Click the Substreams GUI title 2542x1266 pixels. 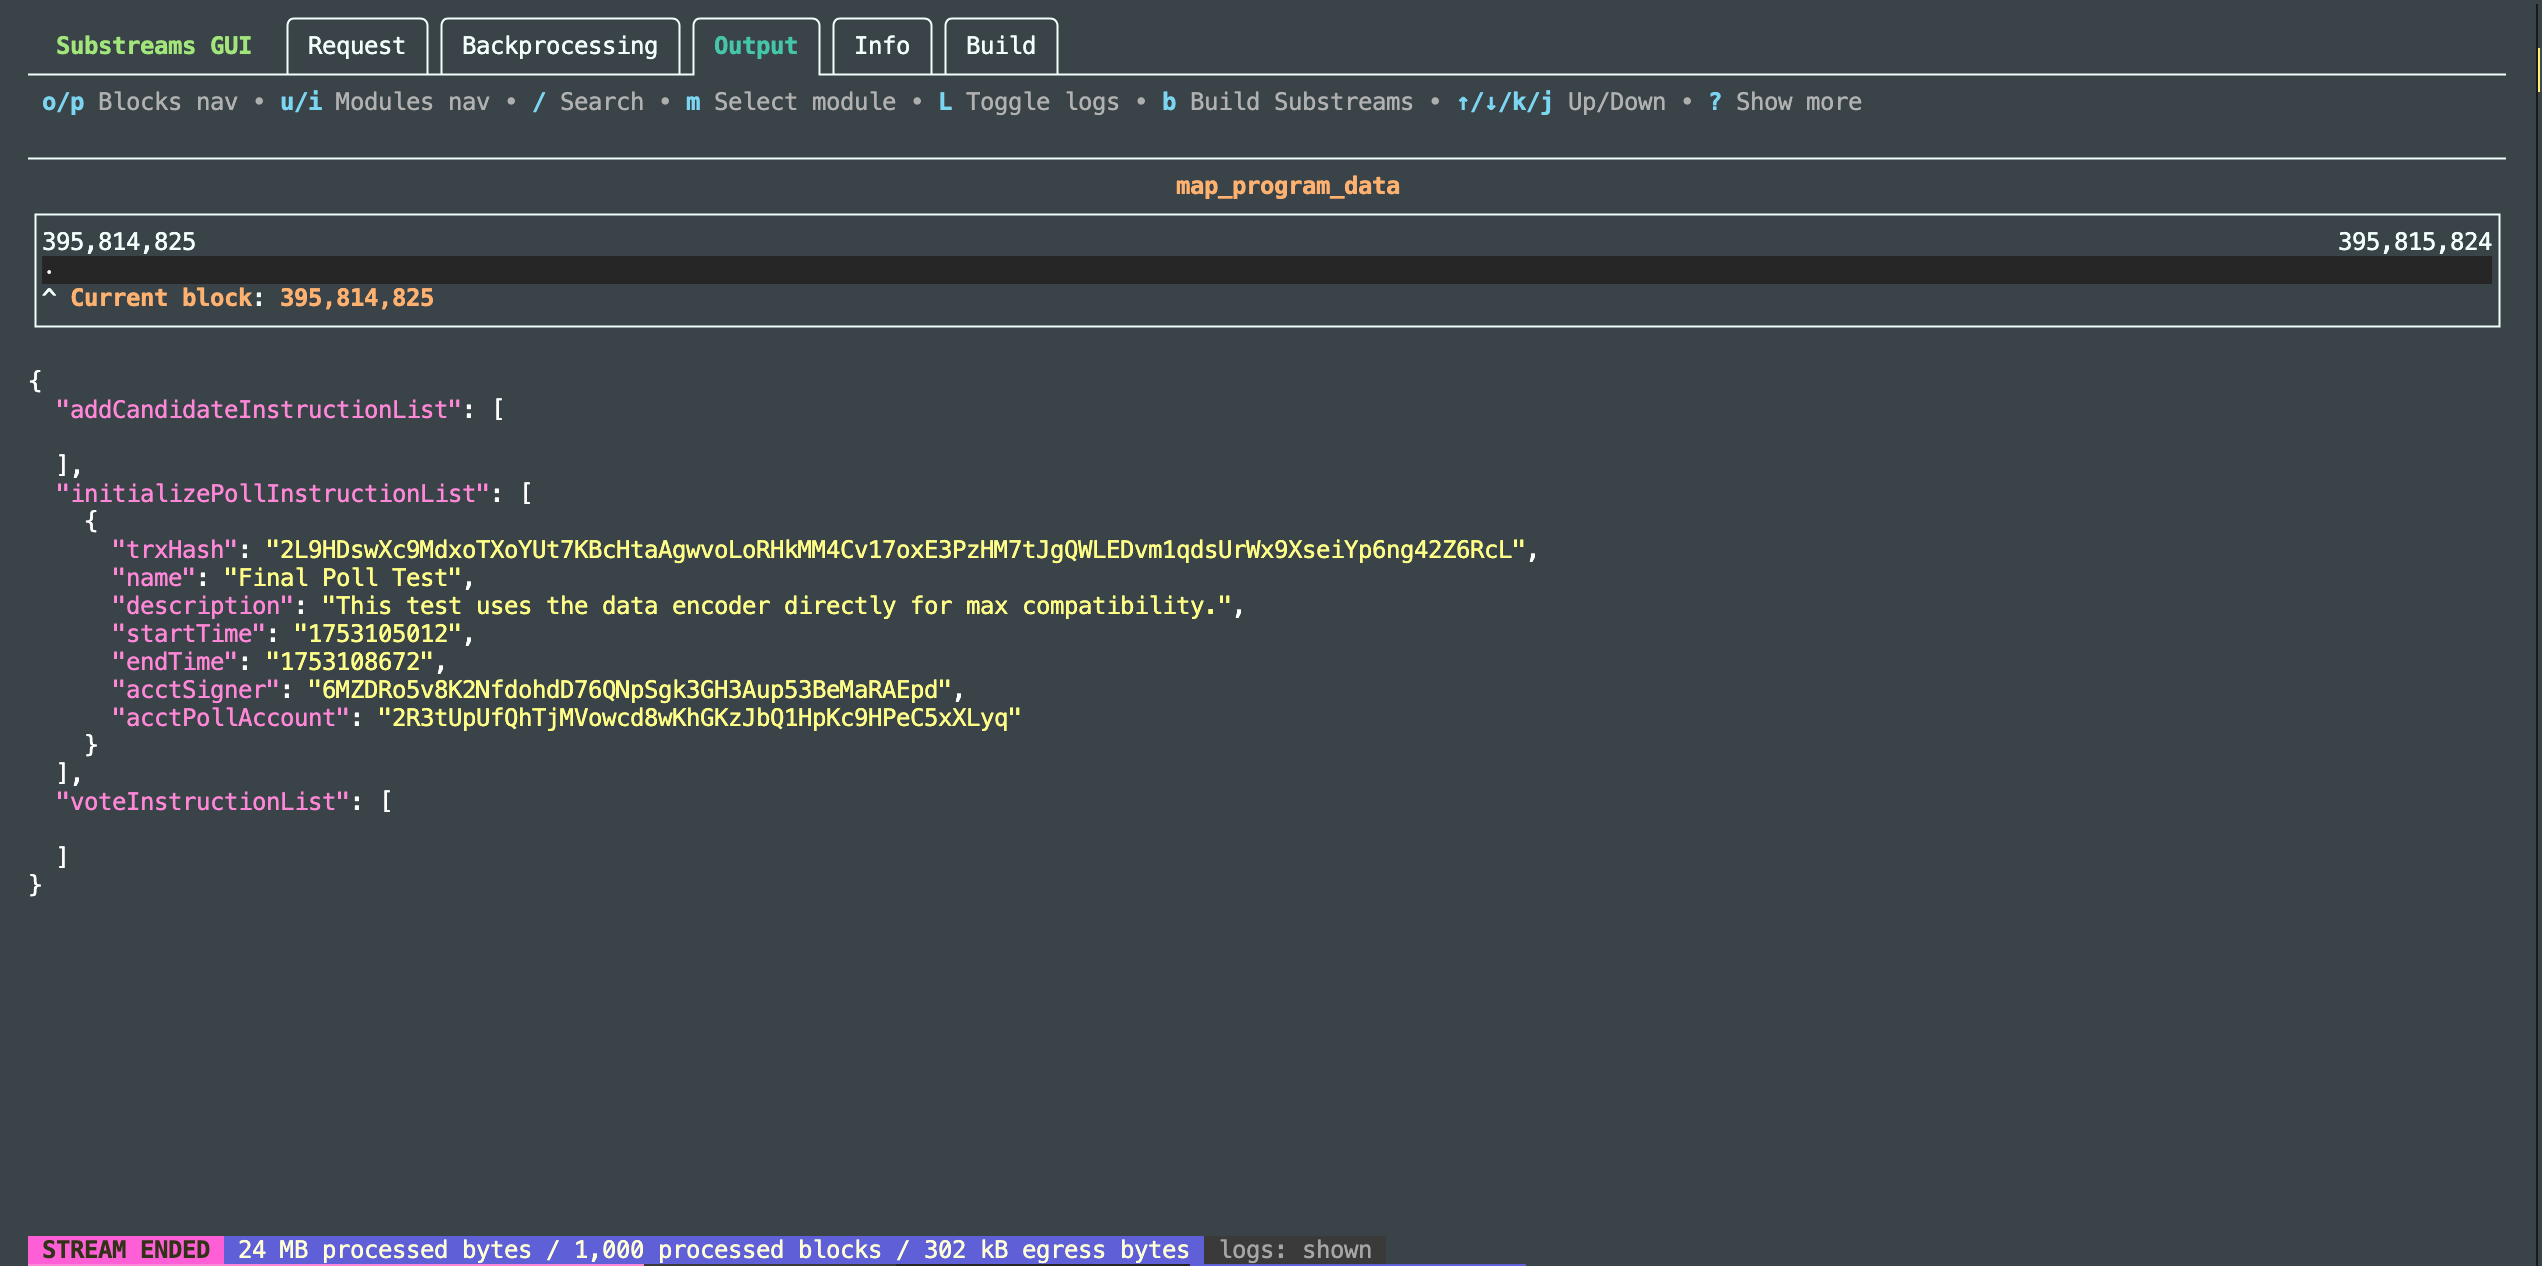pos(153,46)
